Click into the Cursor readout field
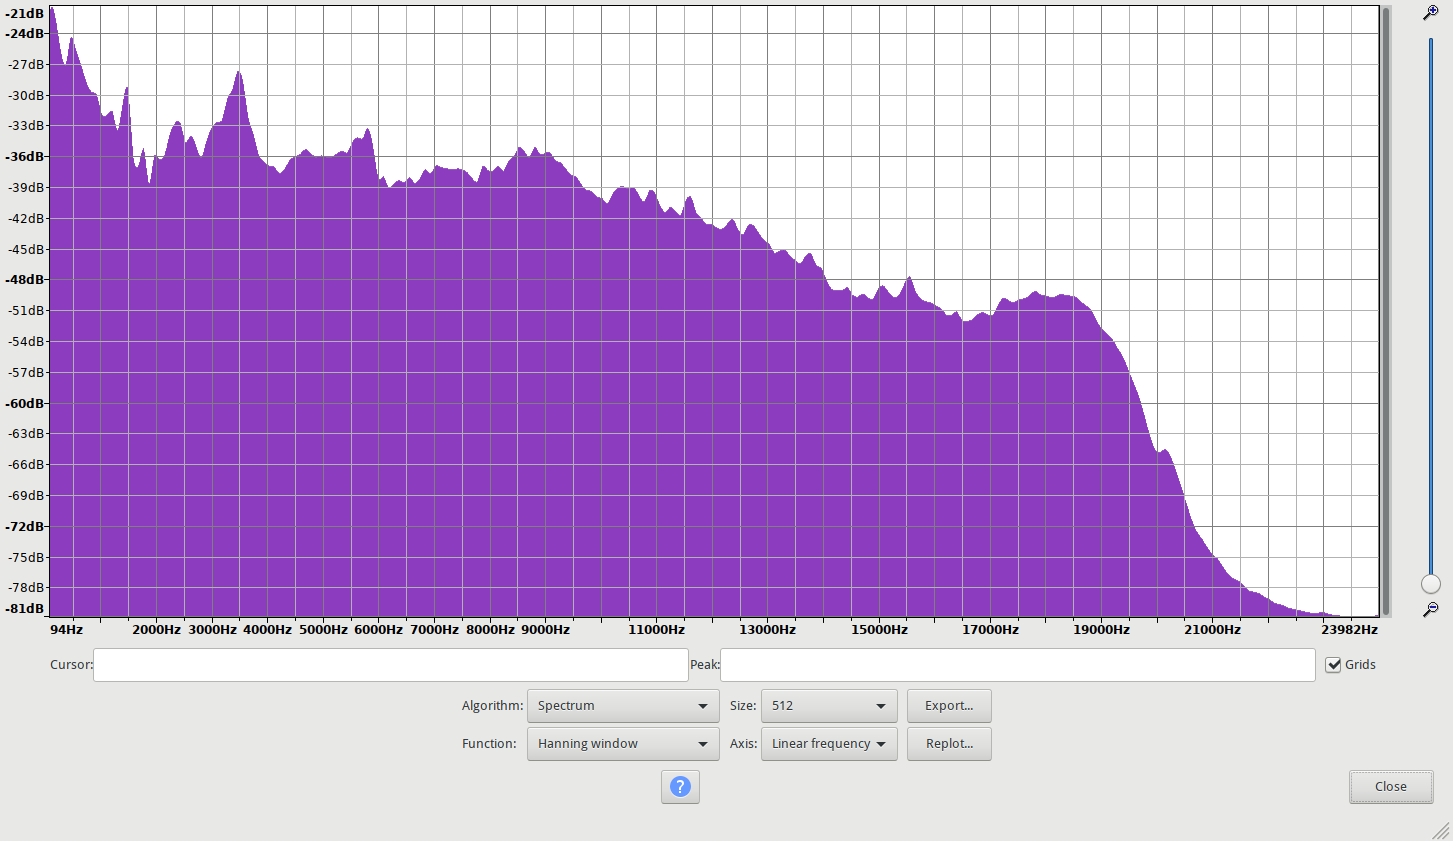This screenshot has height=841, width=1453. coord(391,665)
